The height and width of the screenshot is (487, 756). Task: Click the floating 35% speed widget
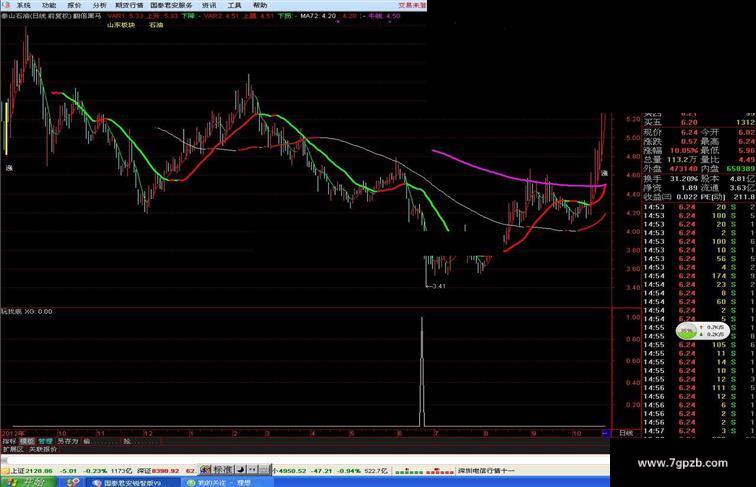(x=702, y=331)
